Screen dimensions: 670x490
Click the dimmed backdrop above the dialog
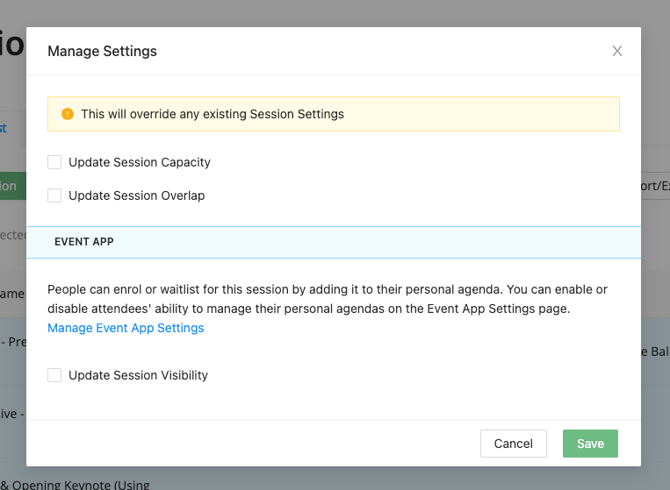coord(335,12)
